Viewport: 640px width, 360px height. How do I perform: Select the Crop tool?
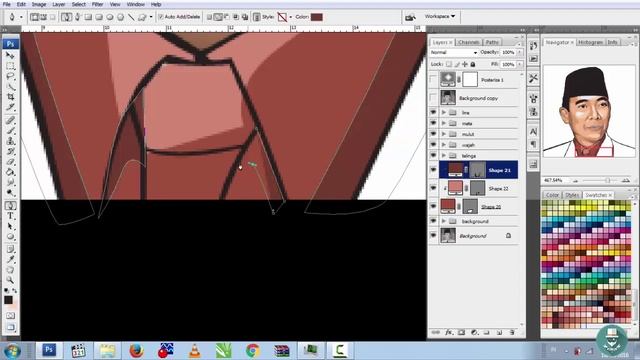coord(10,97)
